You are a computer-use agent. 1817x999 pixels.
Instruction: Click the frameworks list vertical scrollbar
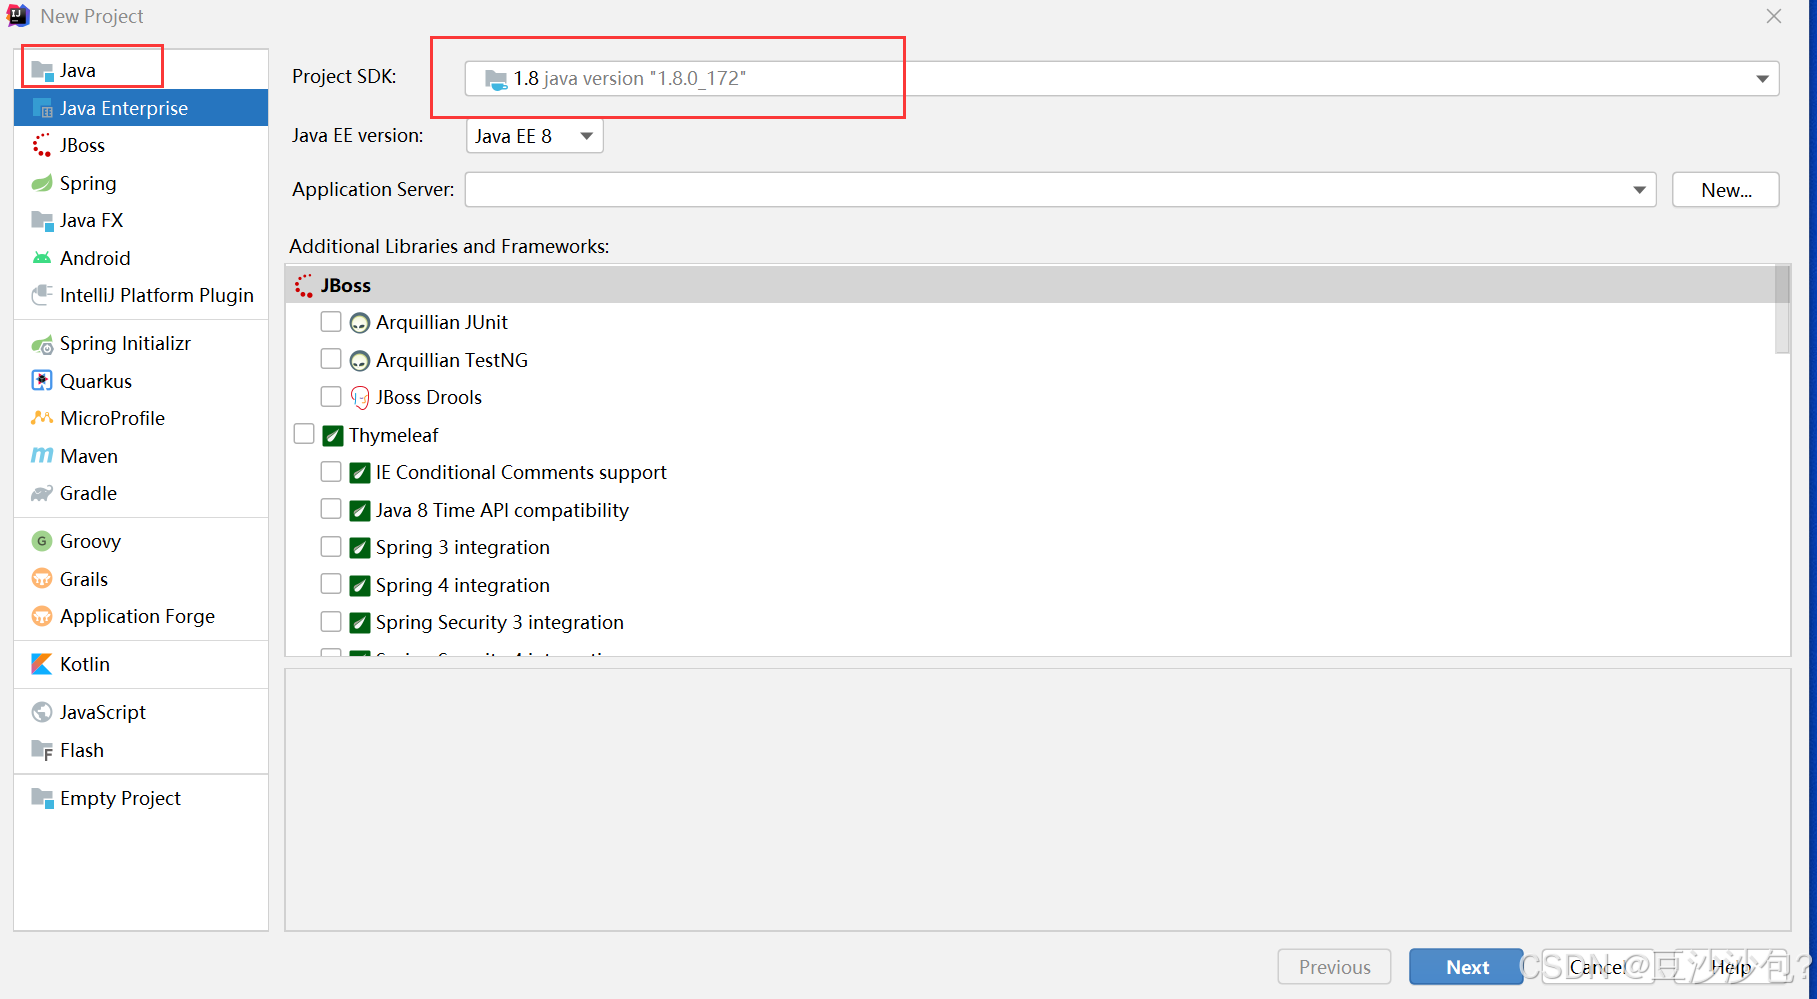pos(1782,309)
